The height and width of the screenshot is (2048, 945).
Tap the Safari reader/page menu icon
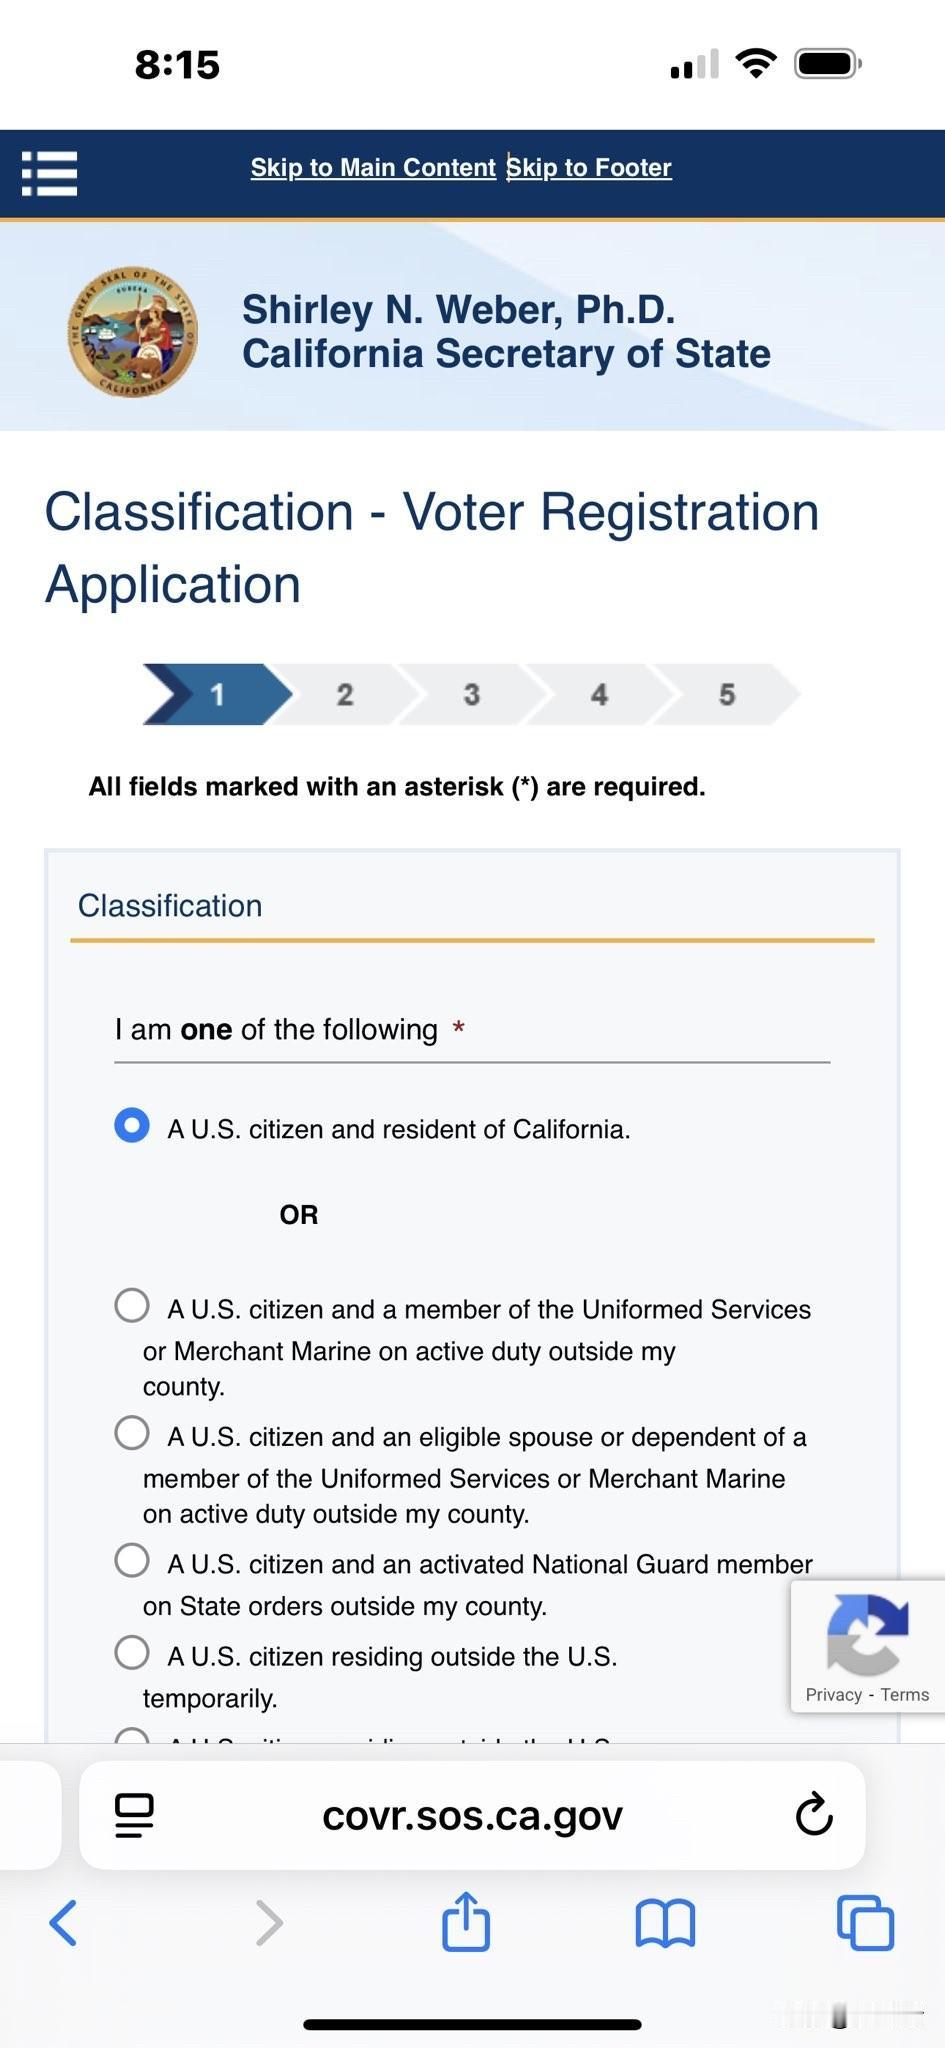coord(134,1815)
